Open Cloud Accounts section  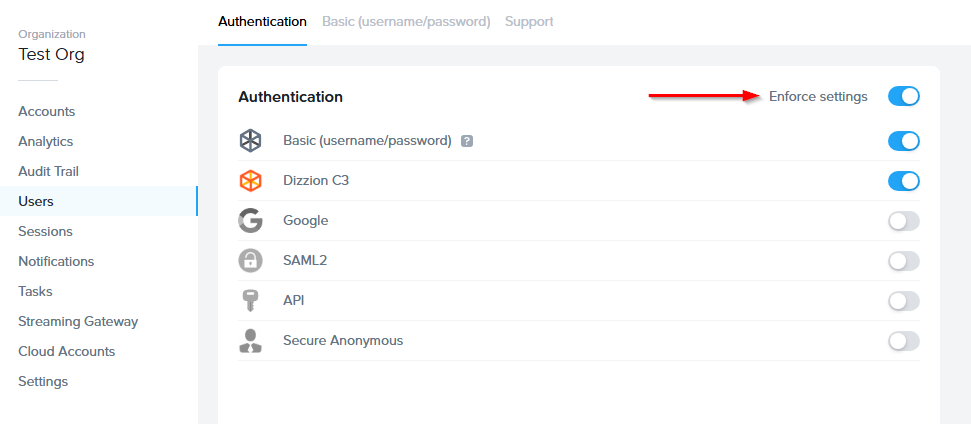pos(66,351)
